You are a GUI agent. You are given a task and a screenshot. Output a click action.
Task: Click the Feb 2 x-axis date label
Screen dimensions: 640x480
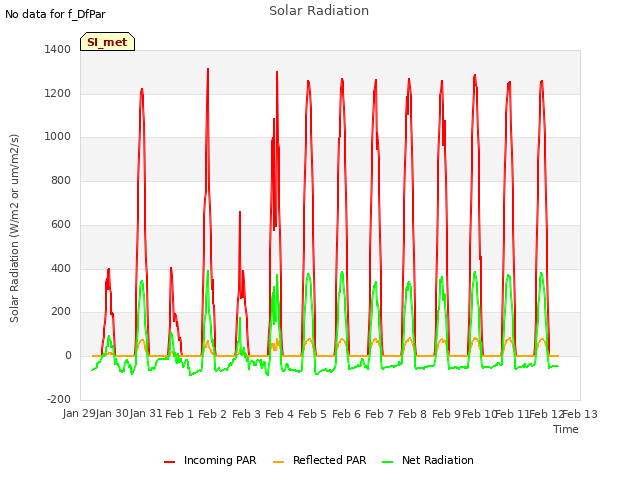tap(212, 414)
